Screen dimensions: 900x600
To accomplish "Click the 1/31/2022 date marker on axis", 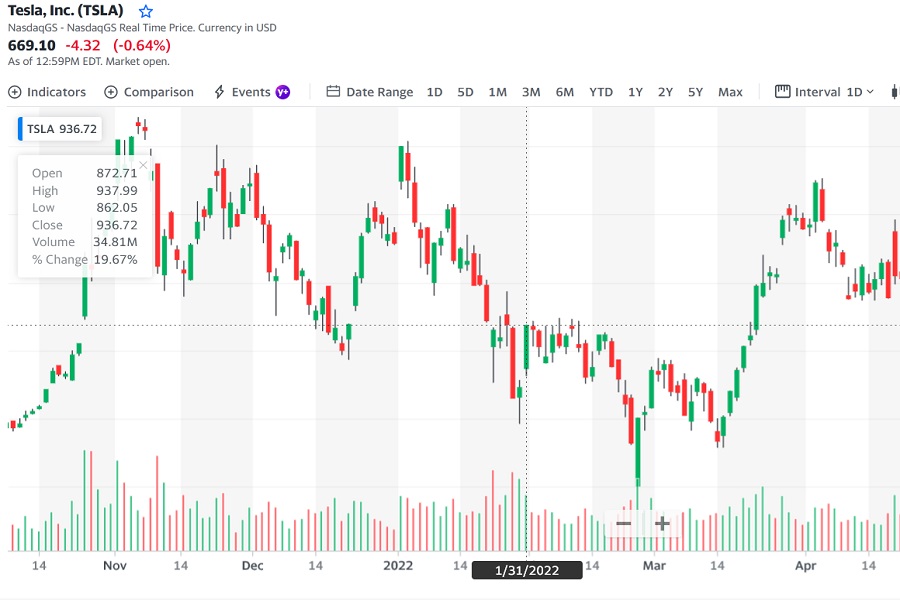I will 527,570.
